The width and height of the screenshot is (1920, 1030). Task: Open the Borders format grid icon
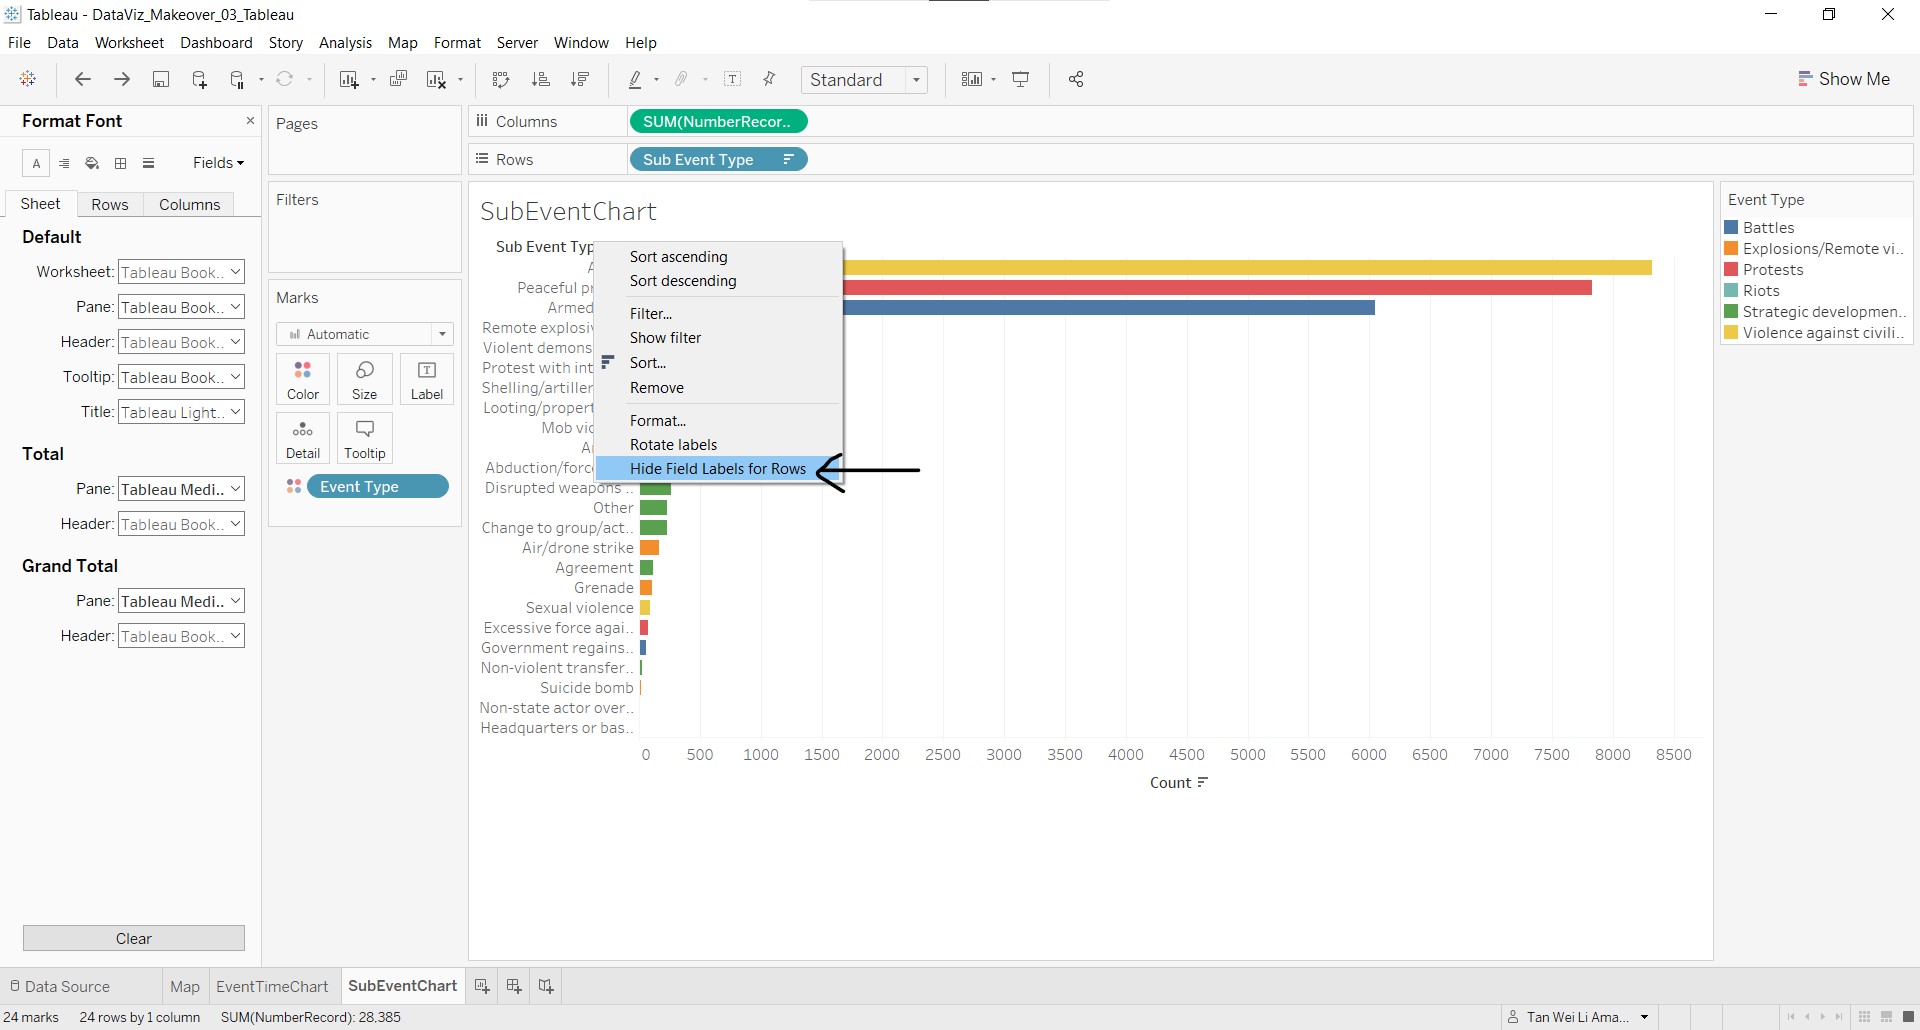[121, 163]
